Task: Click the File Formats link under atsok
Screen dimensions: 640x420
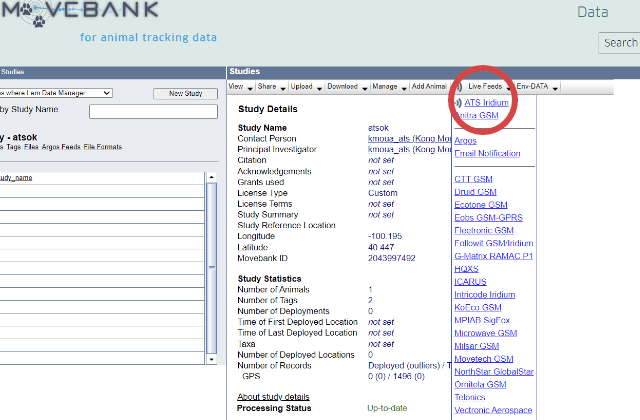Action: [103, 147]
